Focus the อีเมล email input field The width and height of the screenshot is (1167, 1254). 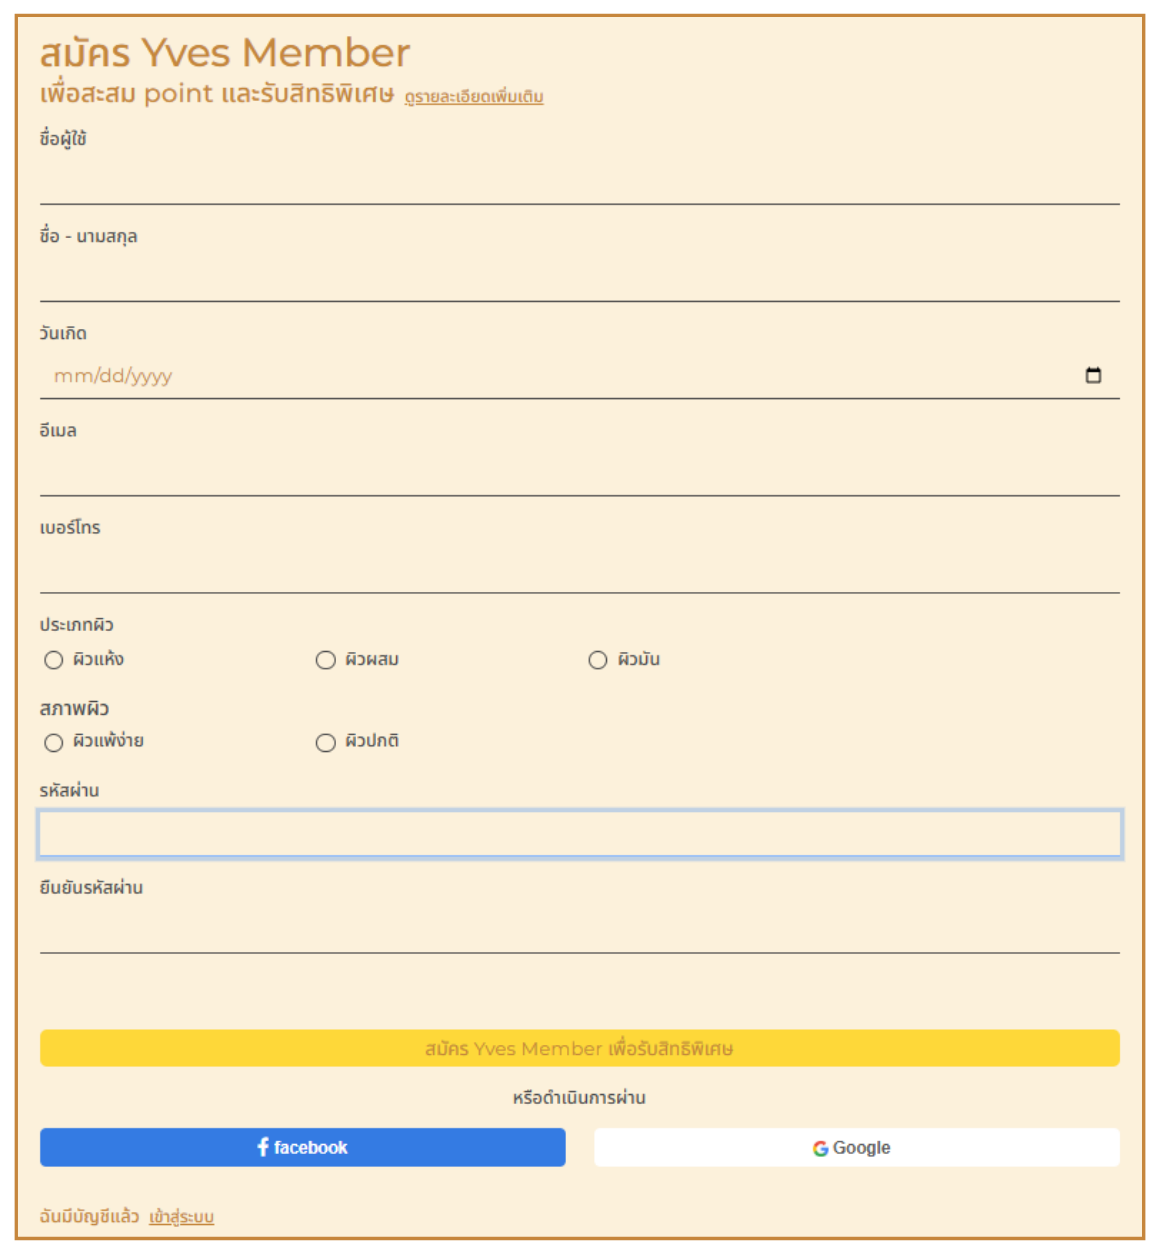(580, 473)
